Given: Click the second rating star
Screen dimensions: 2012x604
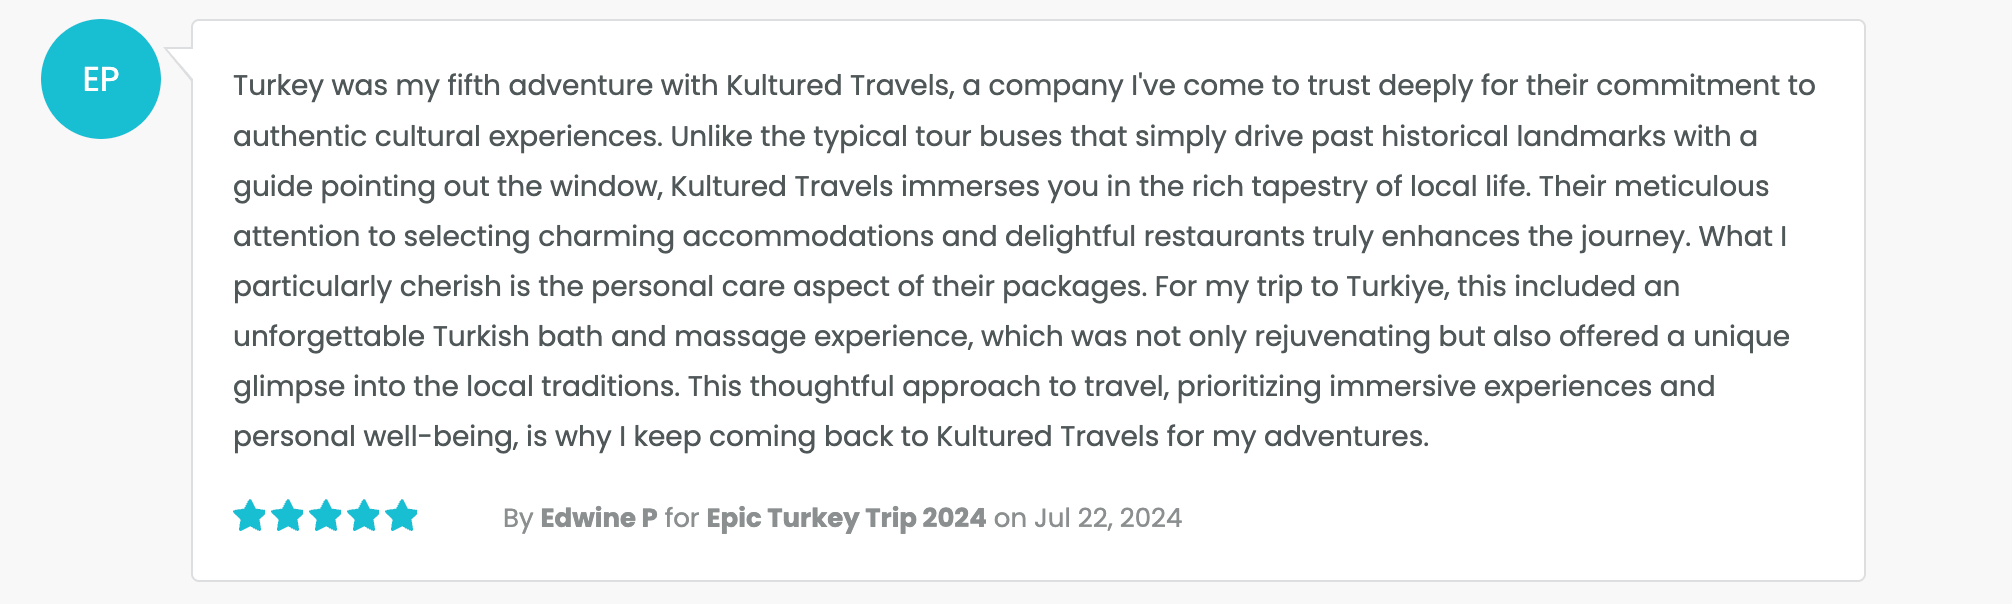Looking at the screenshot, I should point(287,516).
